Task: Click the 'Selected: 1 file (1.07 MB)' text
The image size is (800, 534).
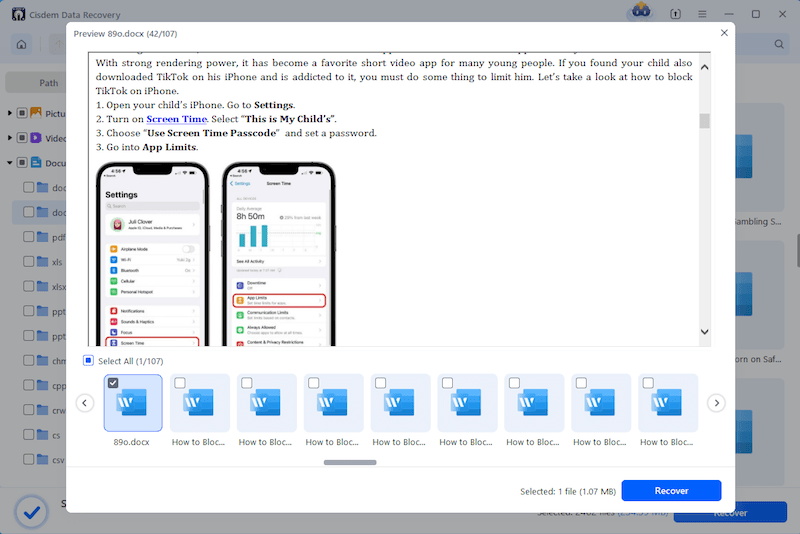Action: click(x=568, y=491)
